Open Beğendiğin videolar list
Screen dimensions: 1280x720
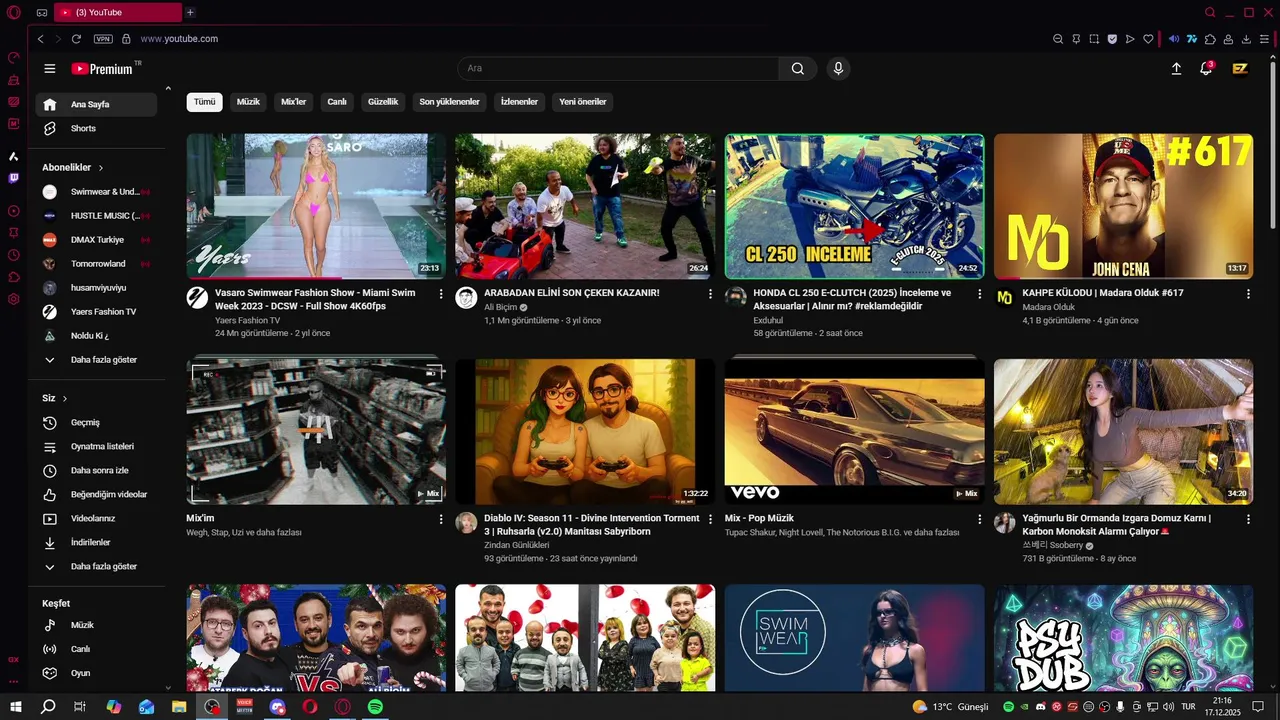(x=96, y=494)
